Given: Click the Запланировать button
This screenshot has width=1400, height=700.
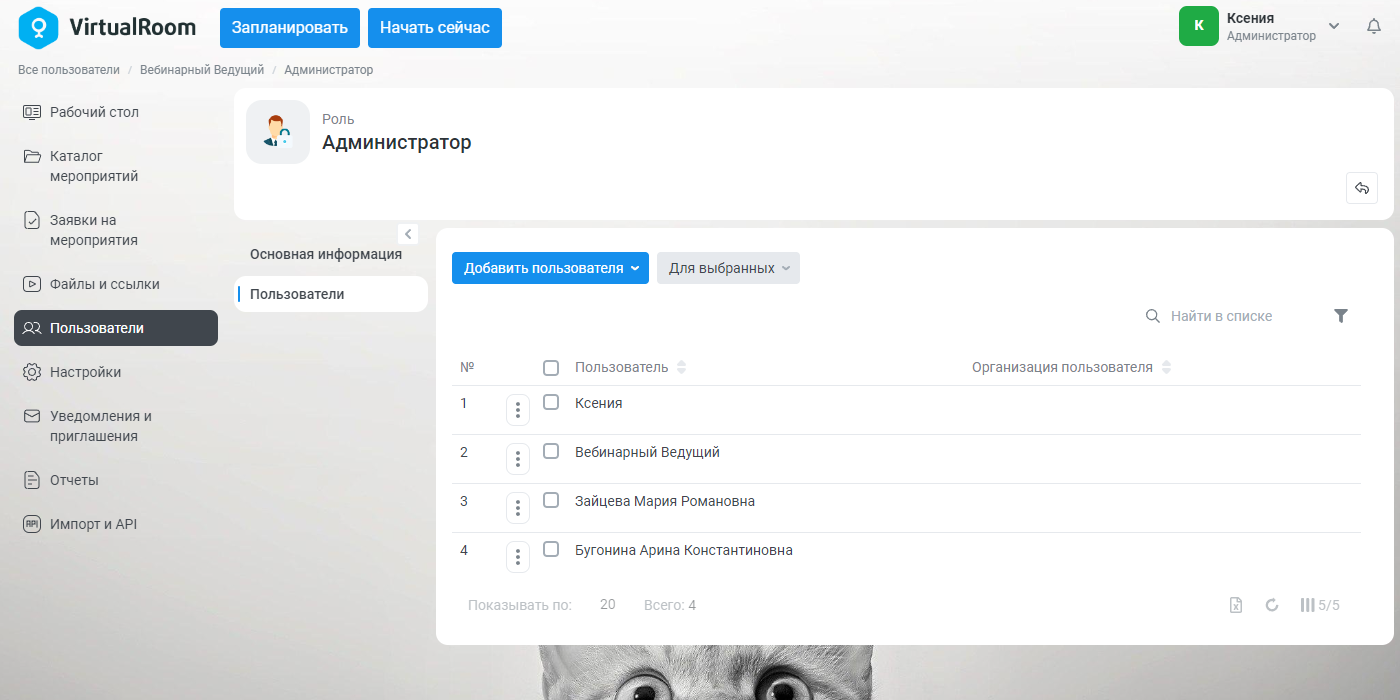Looking at the screenshot, I should click(290, 28).
